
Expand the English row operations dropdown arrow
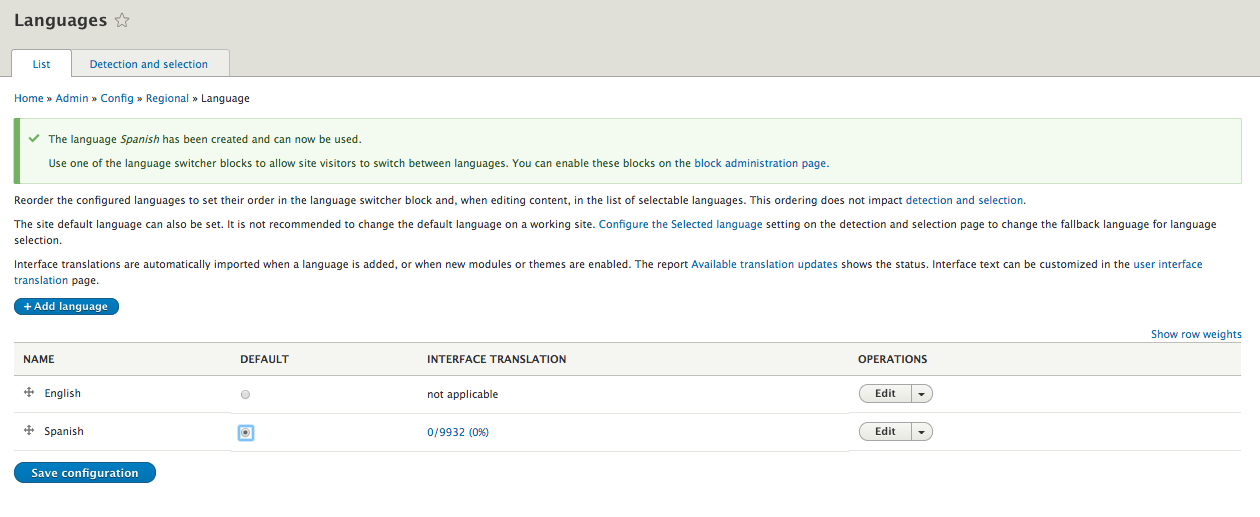coord(921,394)
